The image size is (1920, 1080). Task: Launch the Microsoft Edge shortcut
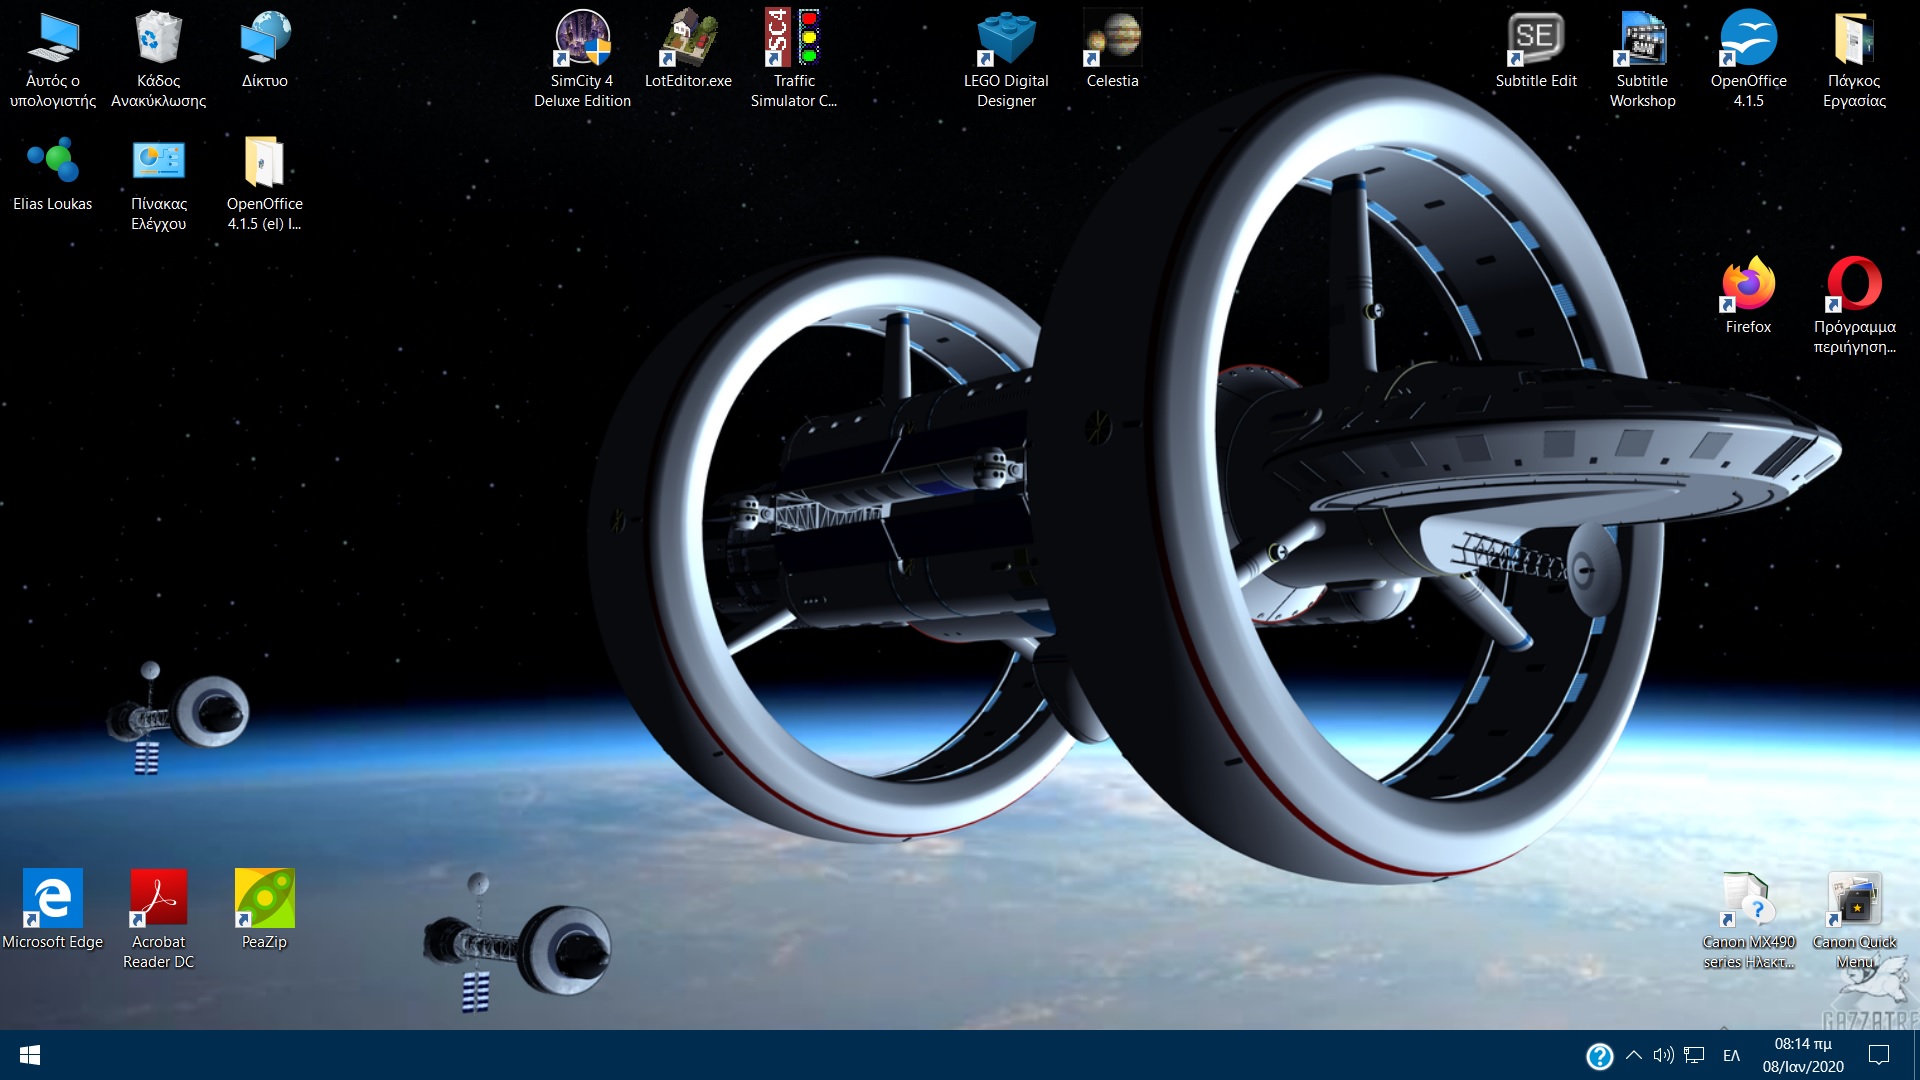coord(53,910)
